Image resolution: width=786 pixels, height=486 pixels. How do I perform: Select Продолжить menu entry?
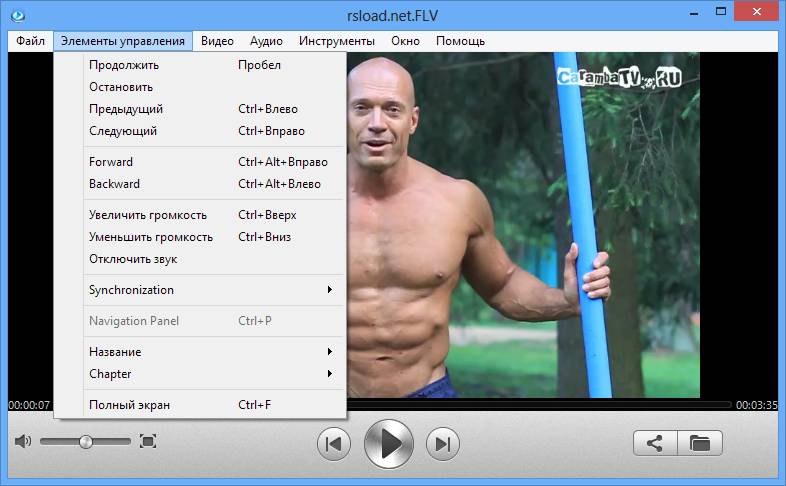click(x=200, y=65)
